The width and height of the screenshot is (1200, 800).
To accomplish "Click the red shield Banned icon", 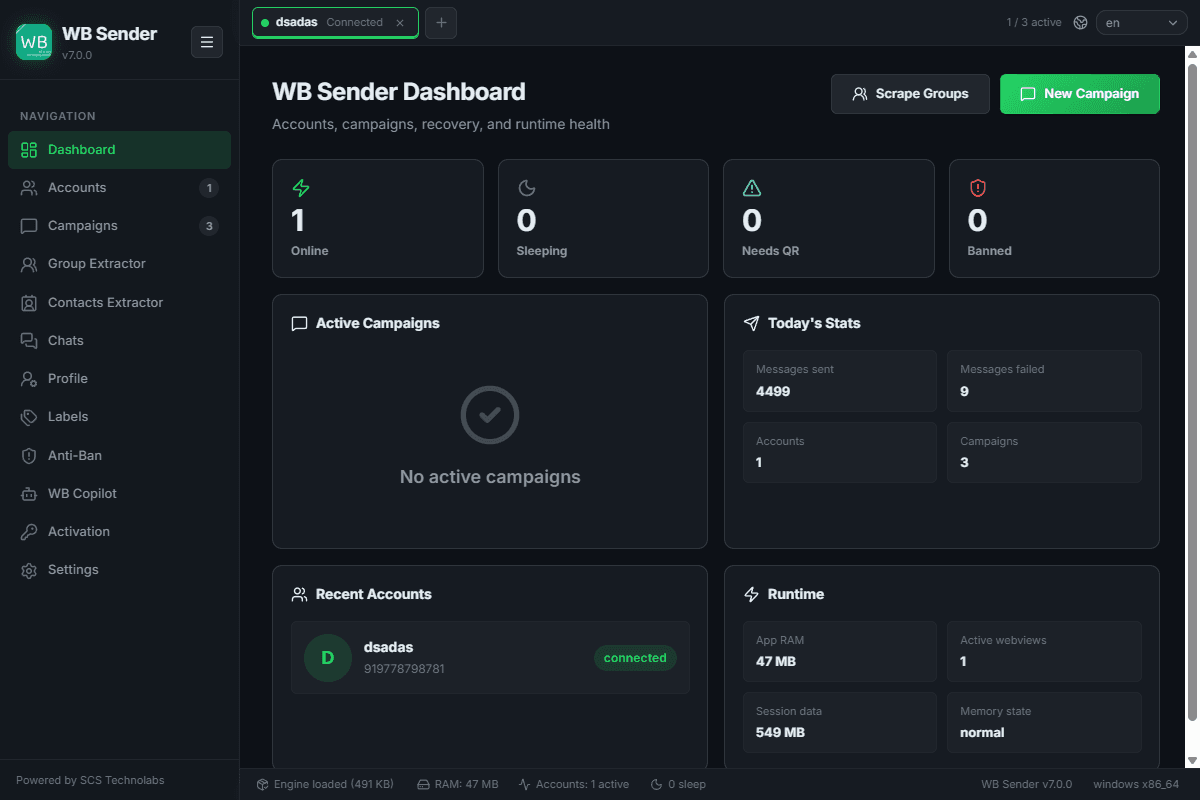I will (x=978, y=188).
